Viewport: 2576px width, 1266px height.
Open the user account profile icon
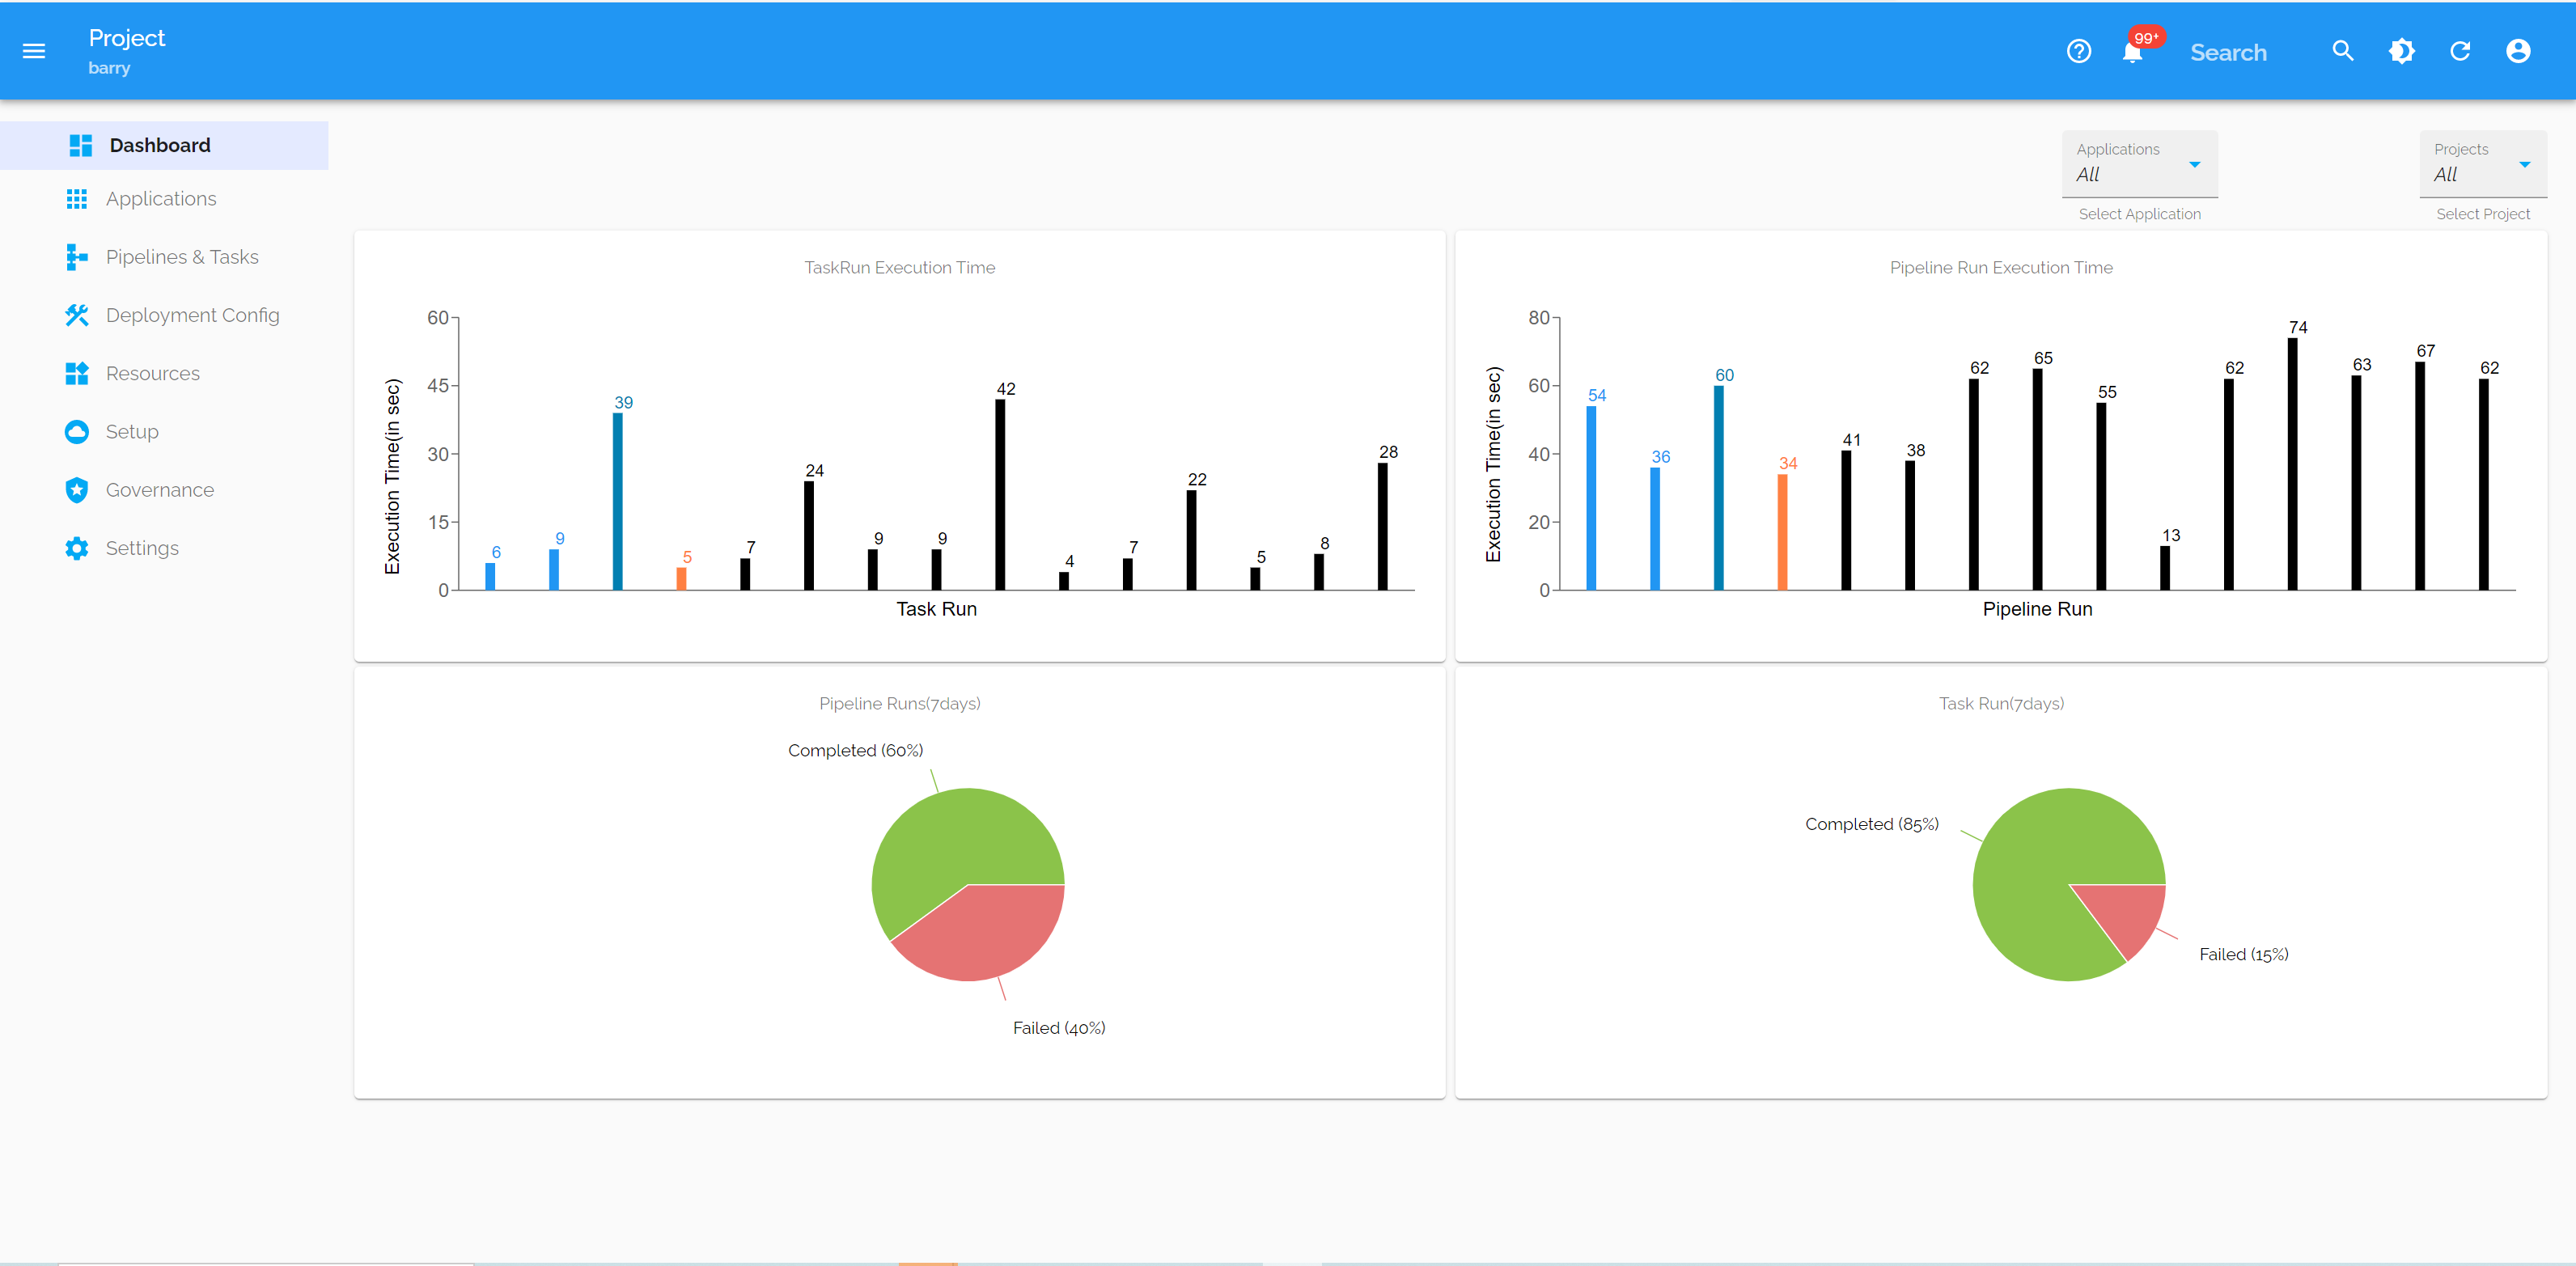point(2518,51)
